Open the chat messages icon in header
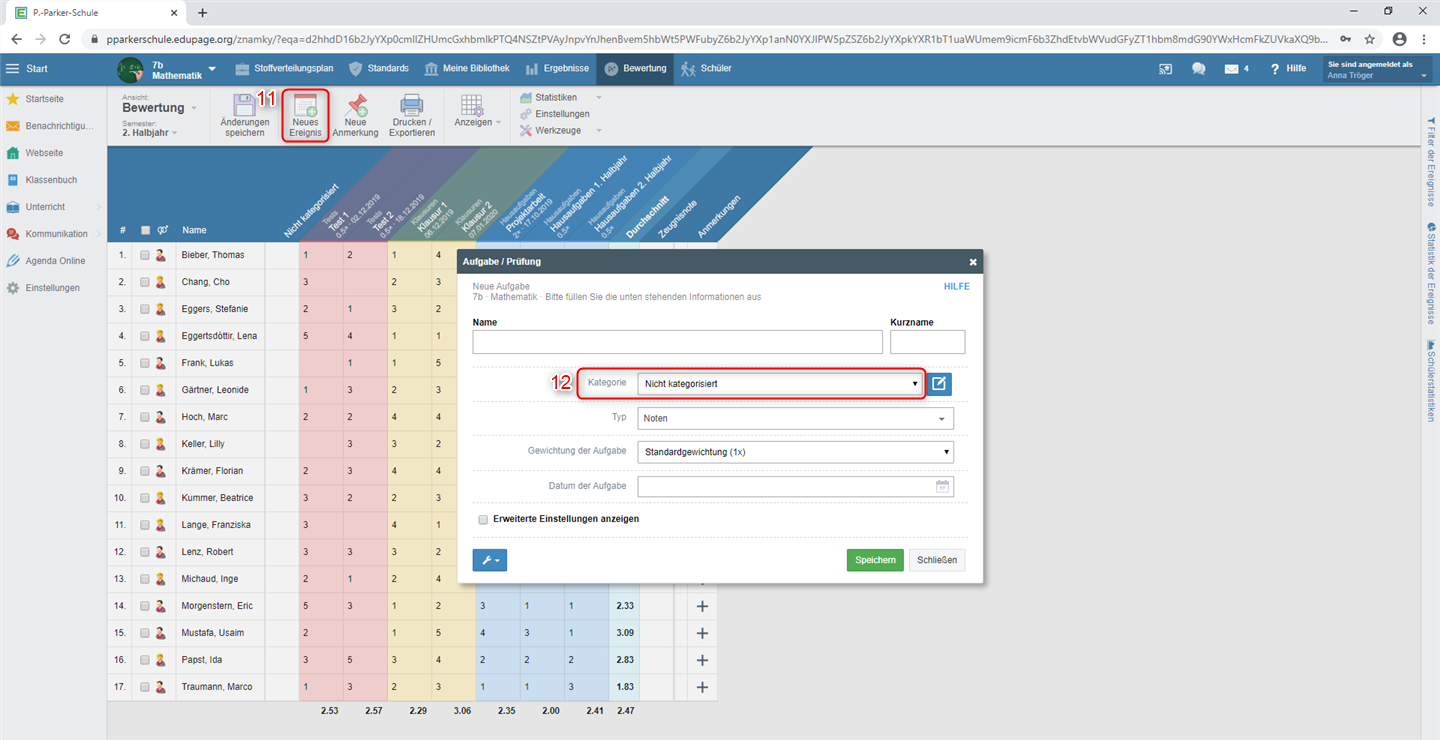 (x=1198, y=69)
